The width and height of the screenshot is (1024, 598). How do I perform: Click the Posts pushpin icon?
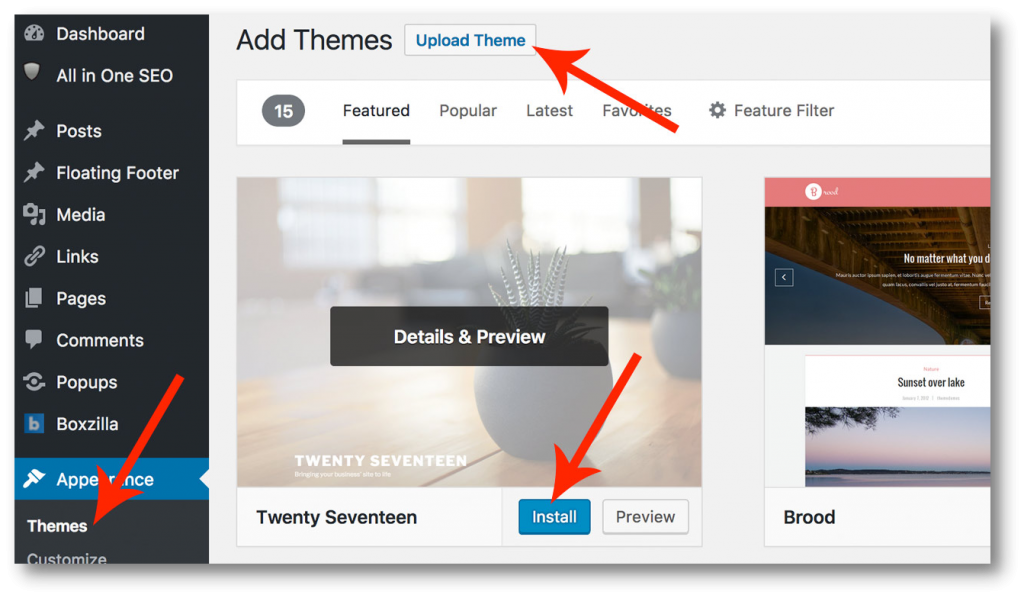click(x=35, y=131)
